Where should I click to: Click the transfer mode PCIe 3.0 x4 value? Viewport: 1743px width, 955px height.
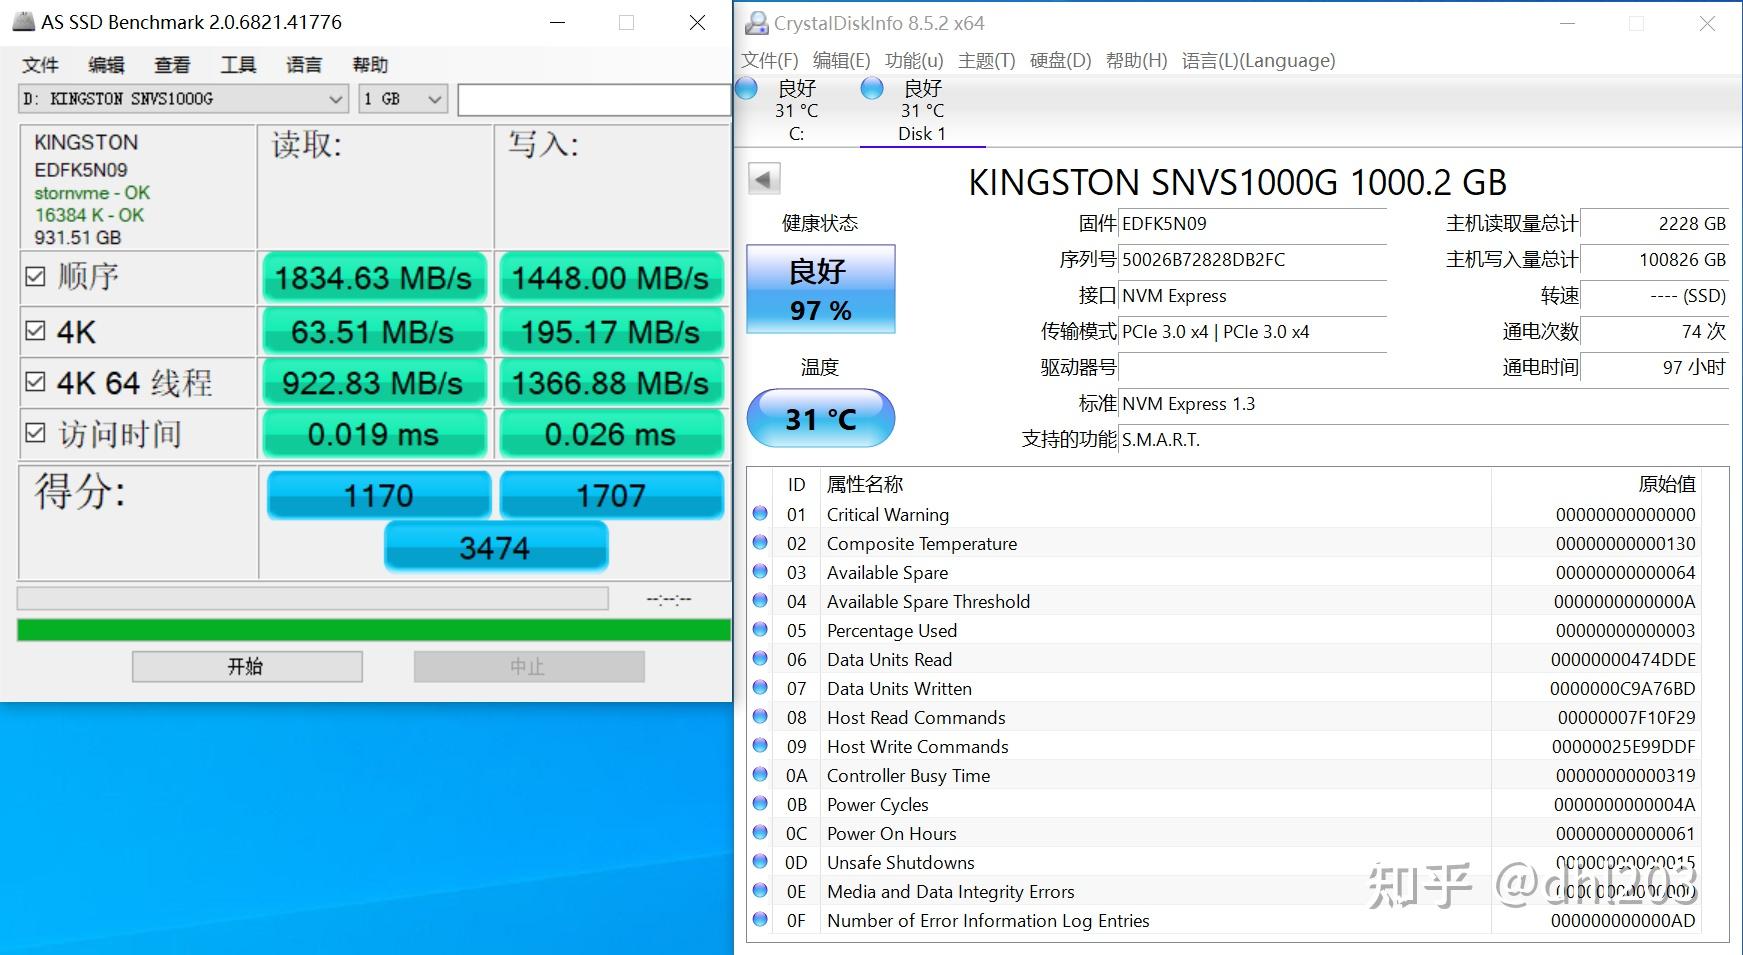1215,332
